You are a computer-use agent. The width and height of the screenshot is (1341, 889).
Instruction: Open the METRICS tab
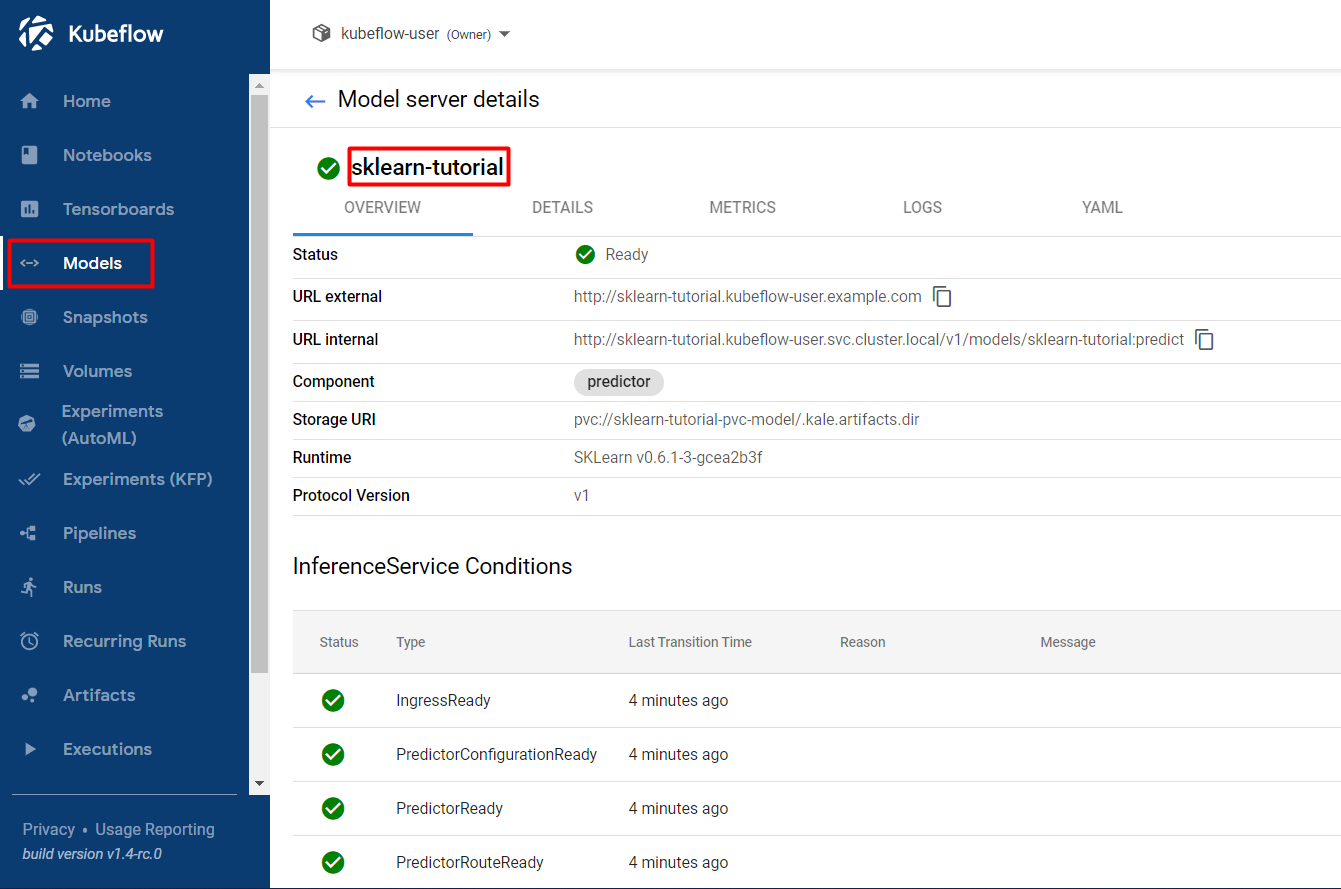743,208
